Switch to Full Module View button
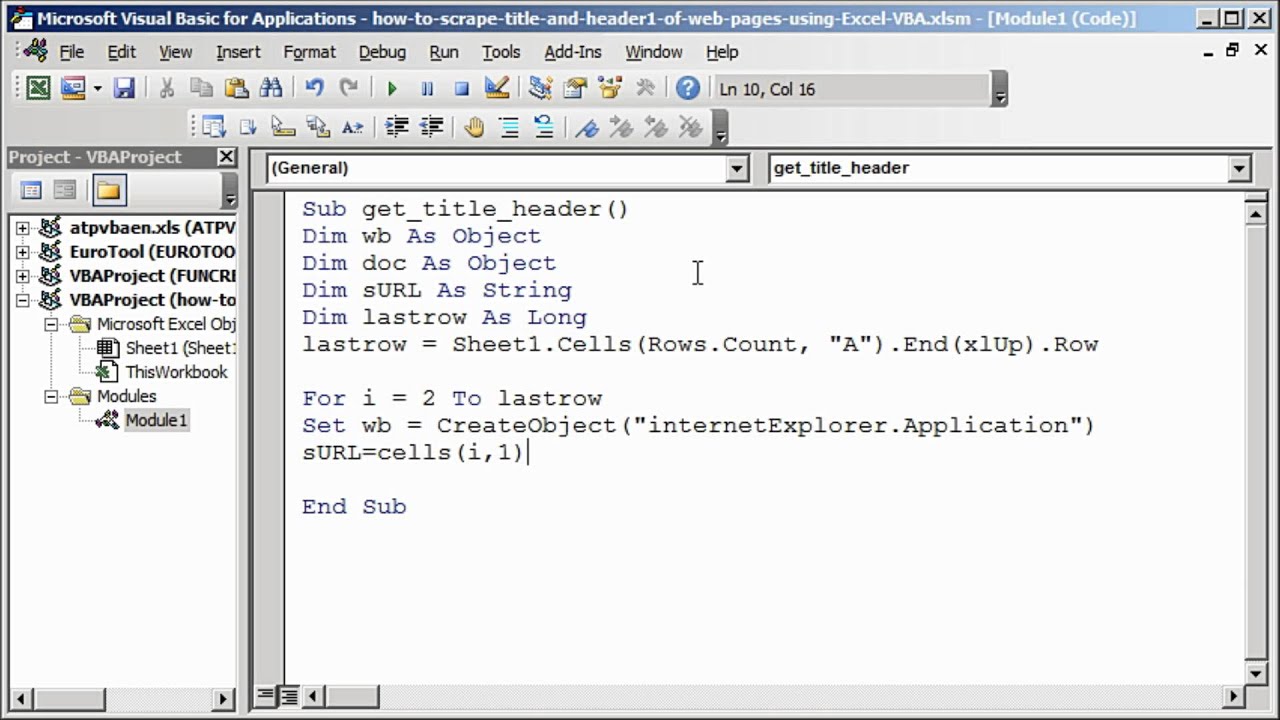The image size is (1280, 720). [289, 696]
